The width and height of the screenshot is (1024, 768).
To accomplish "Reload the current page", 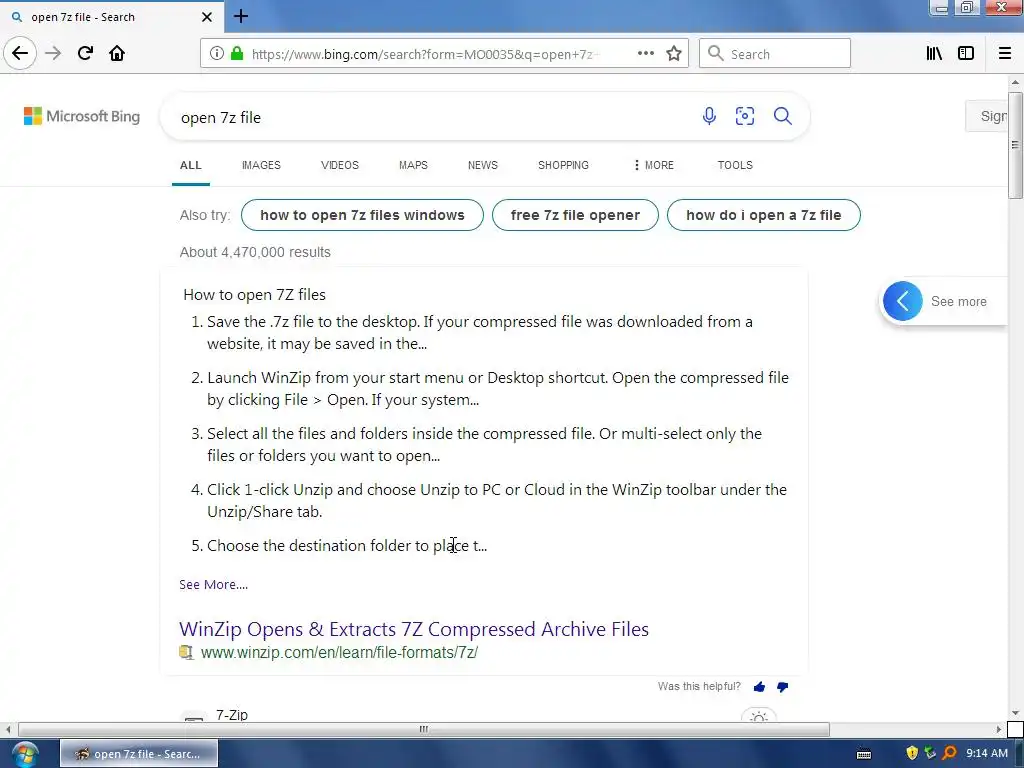I will 85,53.
